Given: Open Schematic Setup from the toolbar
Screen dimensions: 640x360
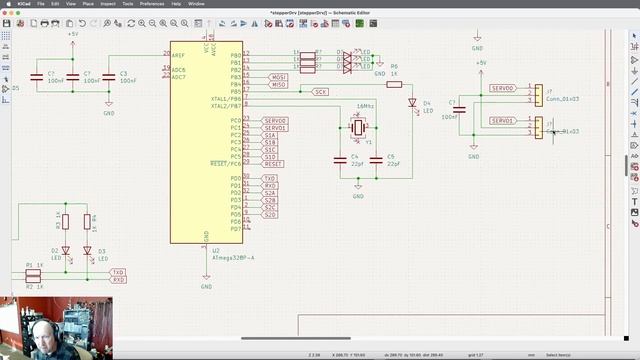Looking at the screenshot, I should click(x=20, y=23).
